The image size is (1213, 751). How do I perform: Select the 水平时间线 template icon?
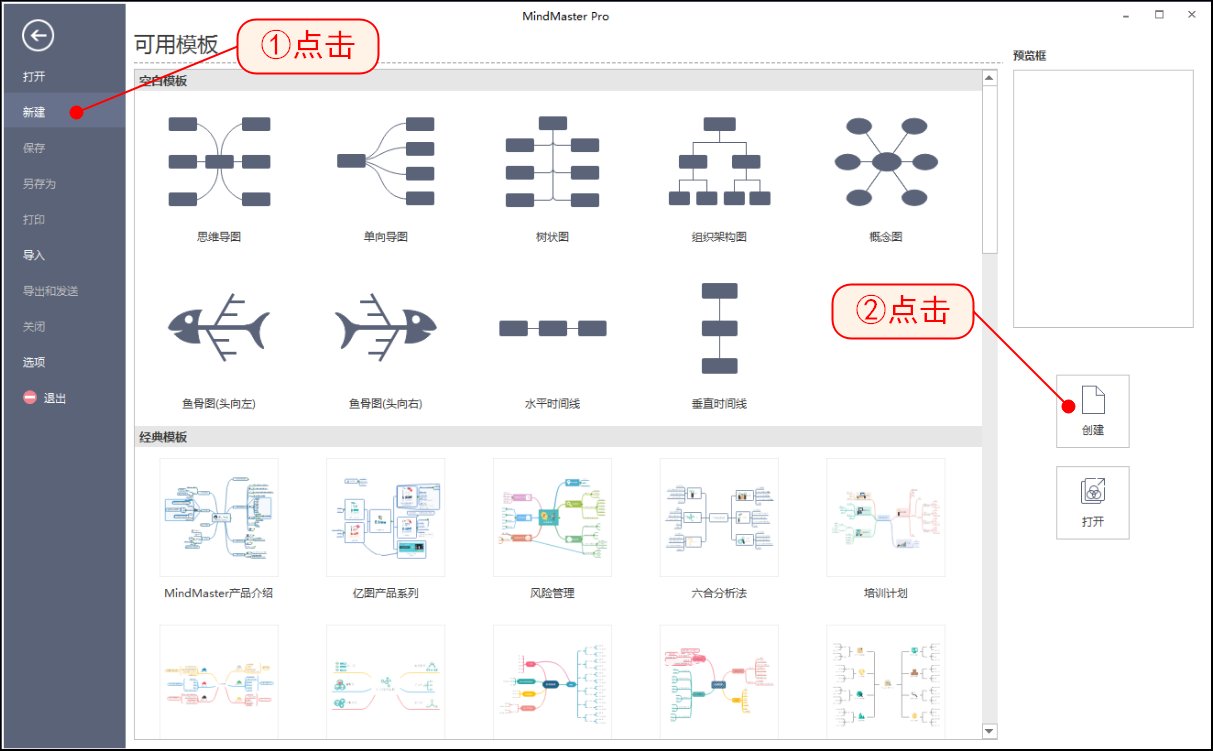pyautogui.click(x=553, y=327)
